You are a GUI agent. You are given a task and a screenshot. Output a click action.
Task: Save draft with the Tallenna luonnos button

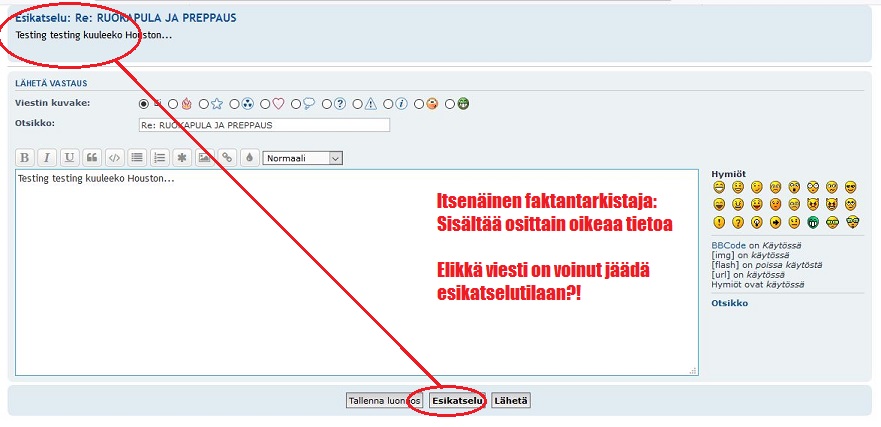click(x=384, y=400)
